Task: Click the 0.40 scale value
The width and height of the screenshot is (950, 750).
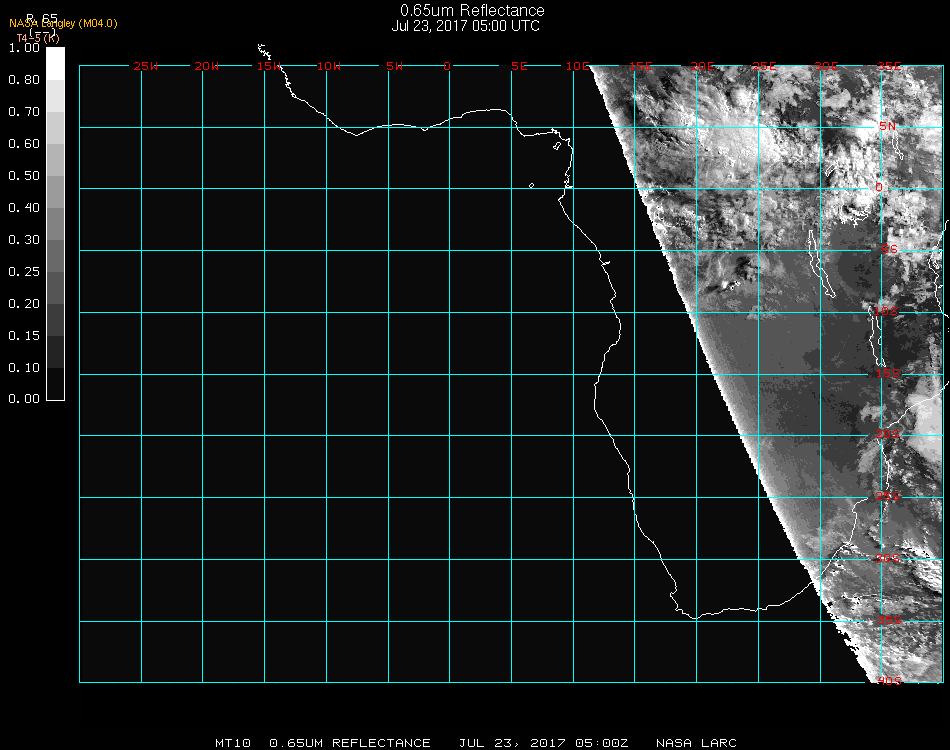Action: pos(24,208)
